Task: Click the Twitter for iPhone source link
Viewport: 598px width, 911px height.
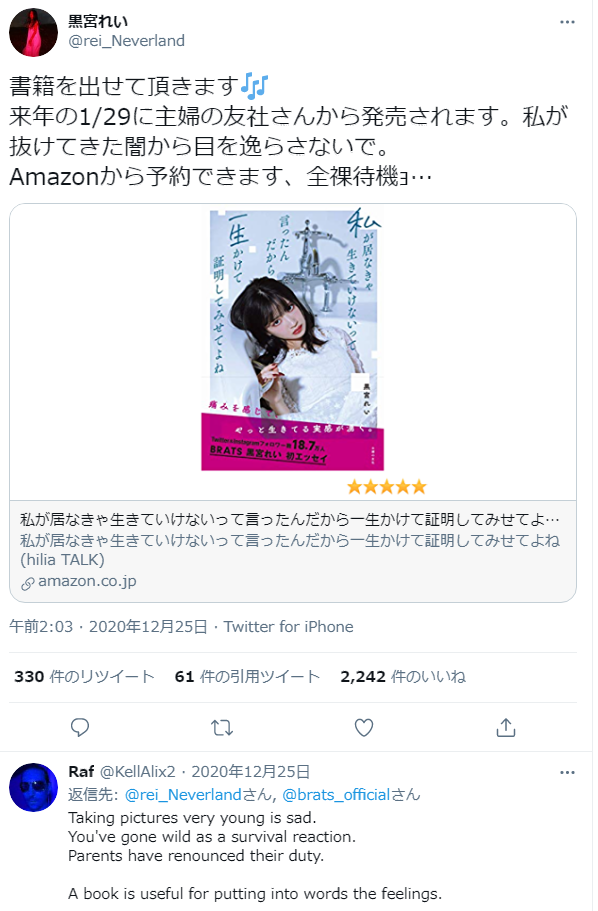Action: click(288, 627)
